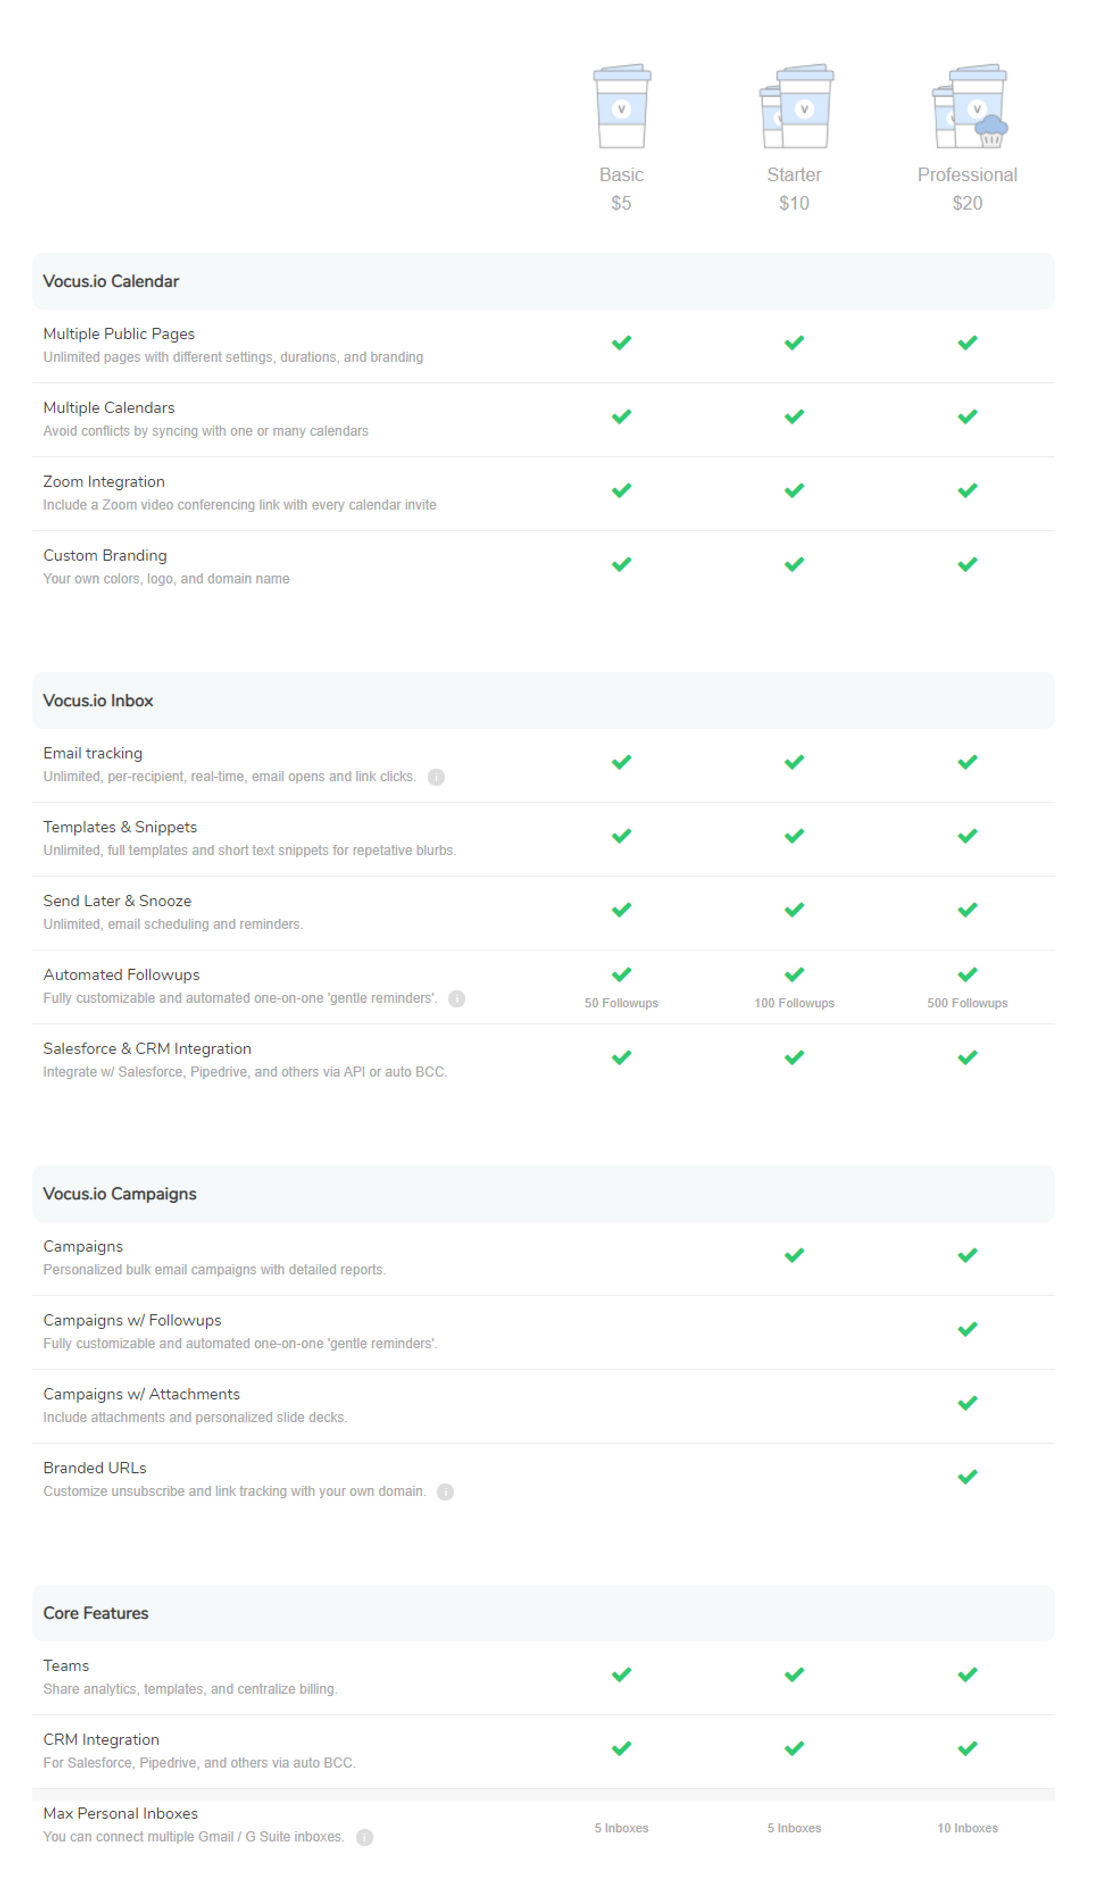Open info icon next to Email tracking description
This screenshot has height=1878, width=1108.
pos(436,777)
